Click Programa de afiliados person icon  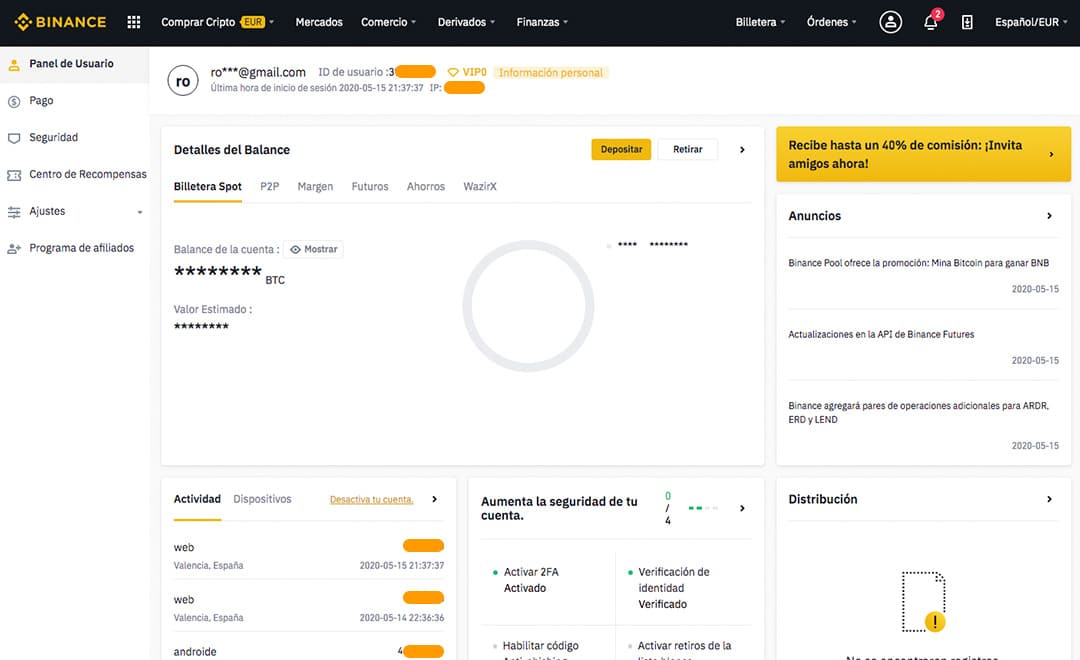(14, 249)
